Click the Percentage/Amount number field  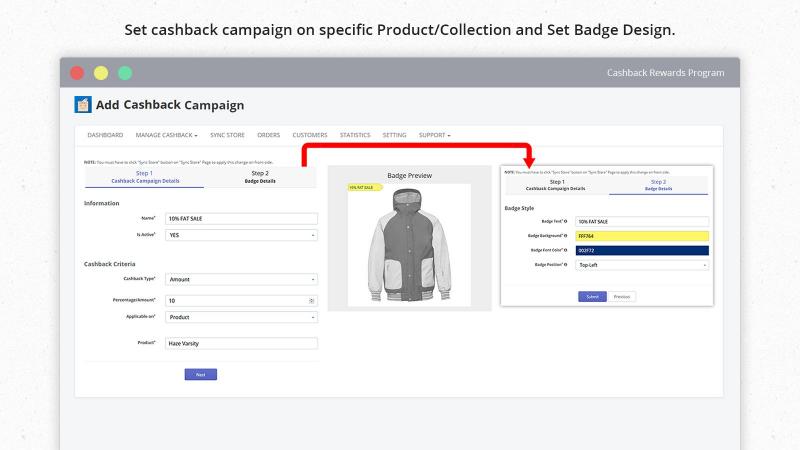pyautogui.click(x=241, y=301)
